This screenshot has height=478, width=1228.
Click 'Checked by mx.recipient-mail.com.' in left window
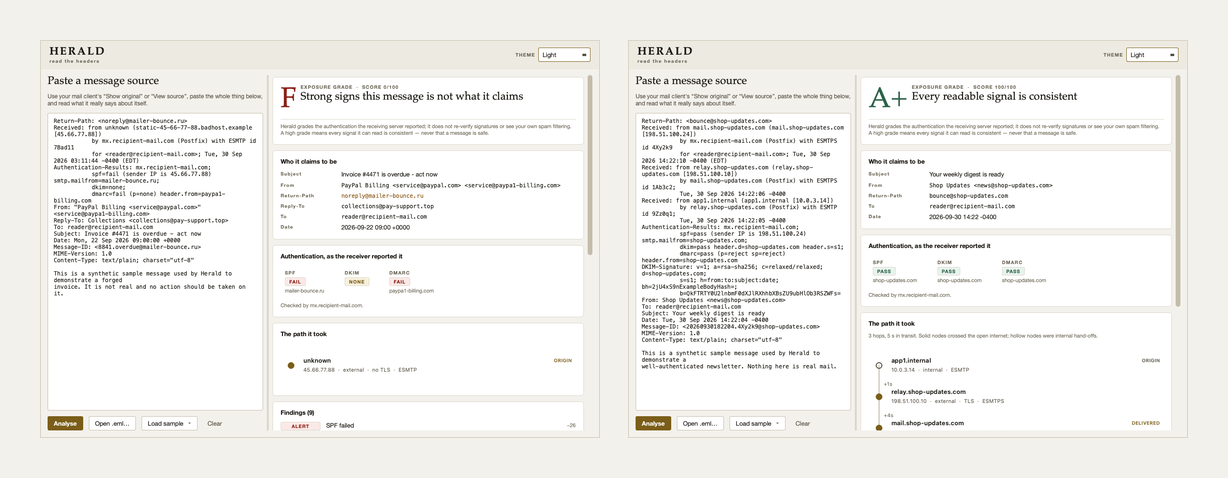click(322, 305)
